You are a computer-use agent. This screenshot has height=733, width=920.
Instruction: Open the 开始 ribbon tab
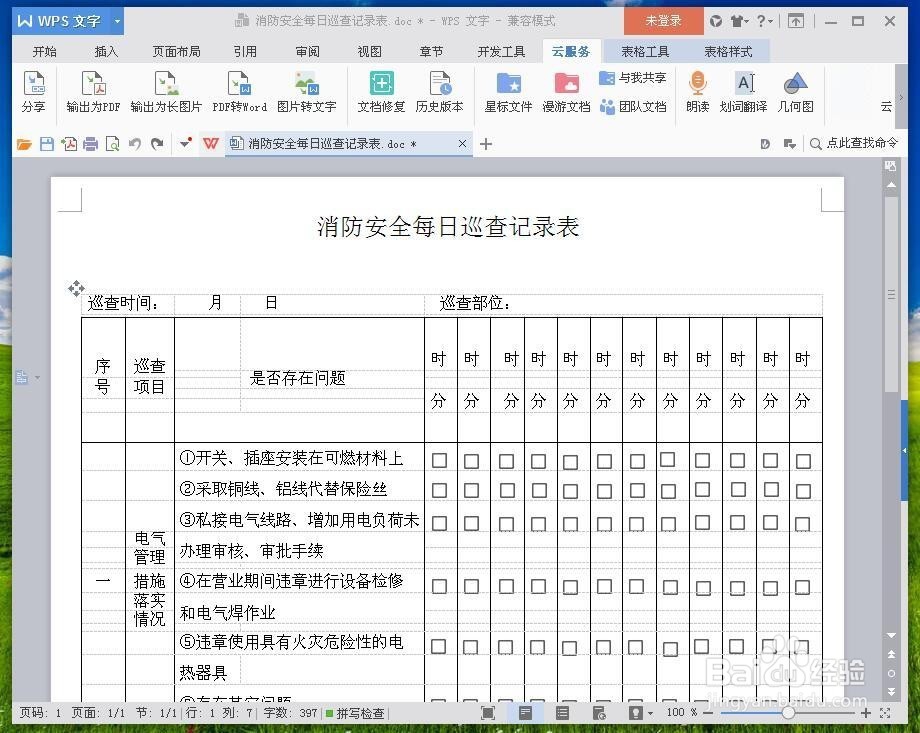[x=45, y=52]
